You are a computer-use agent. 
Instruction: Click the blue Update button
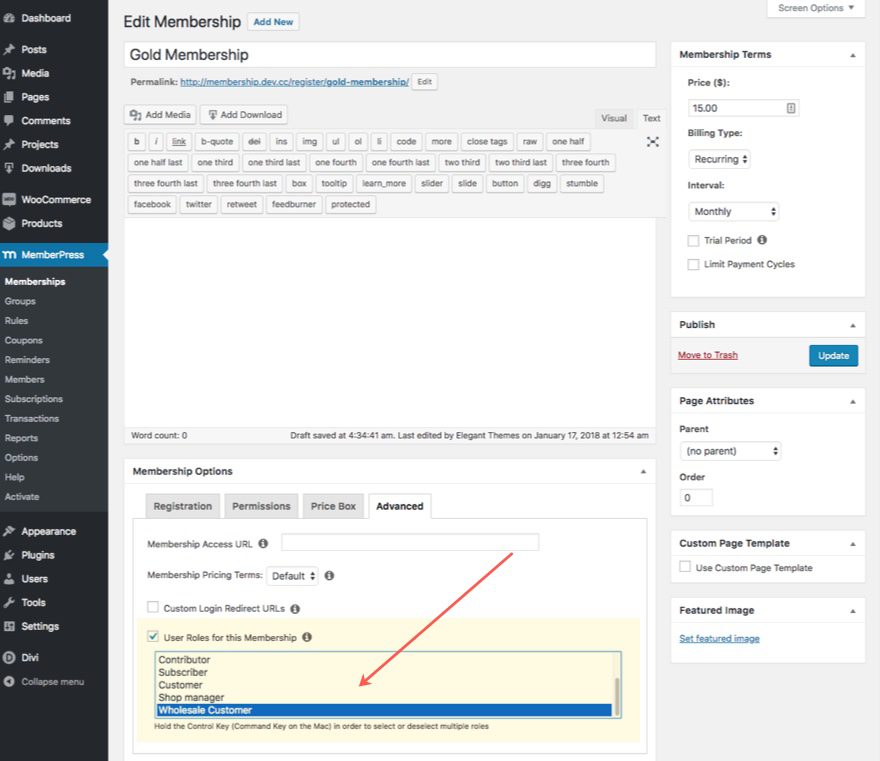tap(833, 355)
